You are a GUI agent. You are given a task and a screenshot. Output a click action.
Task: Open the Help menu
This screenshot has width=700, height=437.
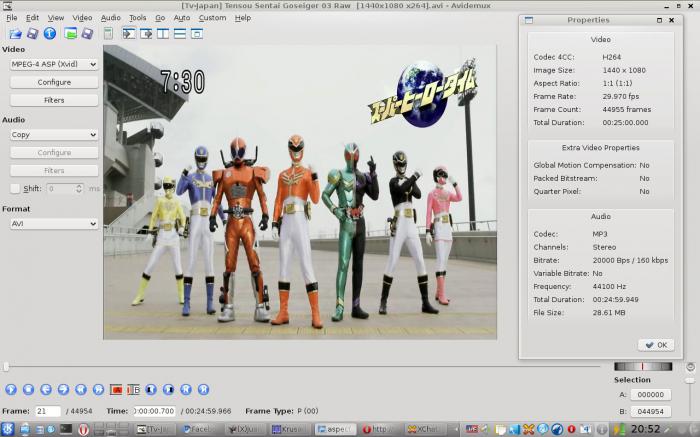point(243,18)
